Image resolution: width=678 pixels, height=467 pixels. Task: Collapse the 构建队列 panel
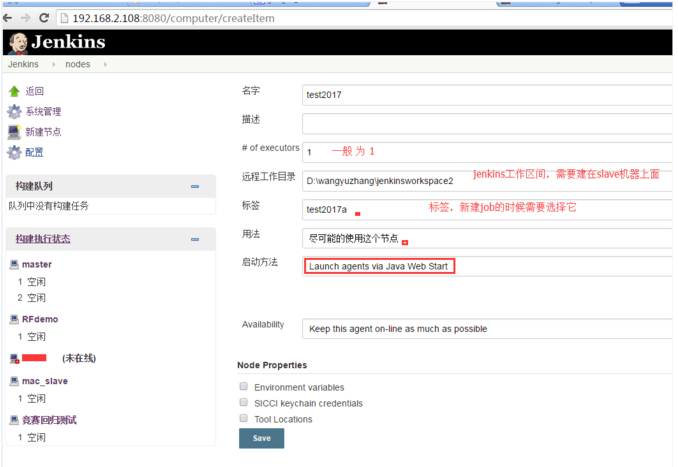tap(195, 186)
